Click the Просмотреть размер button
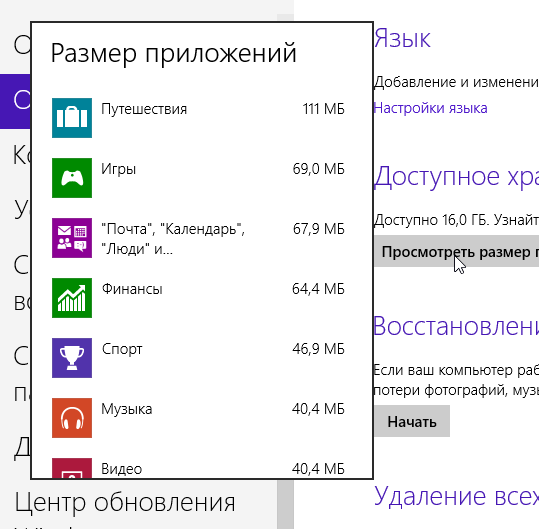 point(456,252)
